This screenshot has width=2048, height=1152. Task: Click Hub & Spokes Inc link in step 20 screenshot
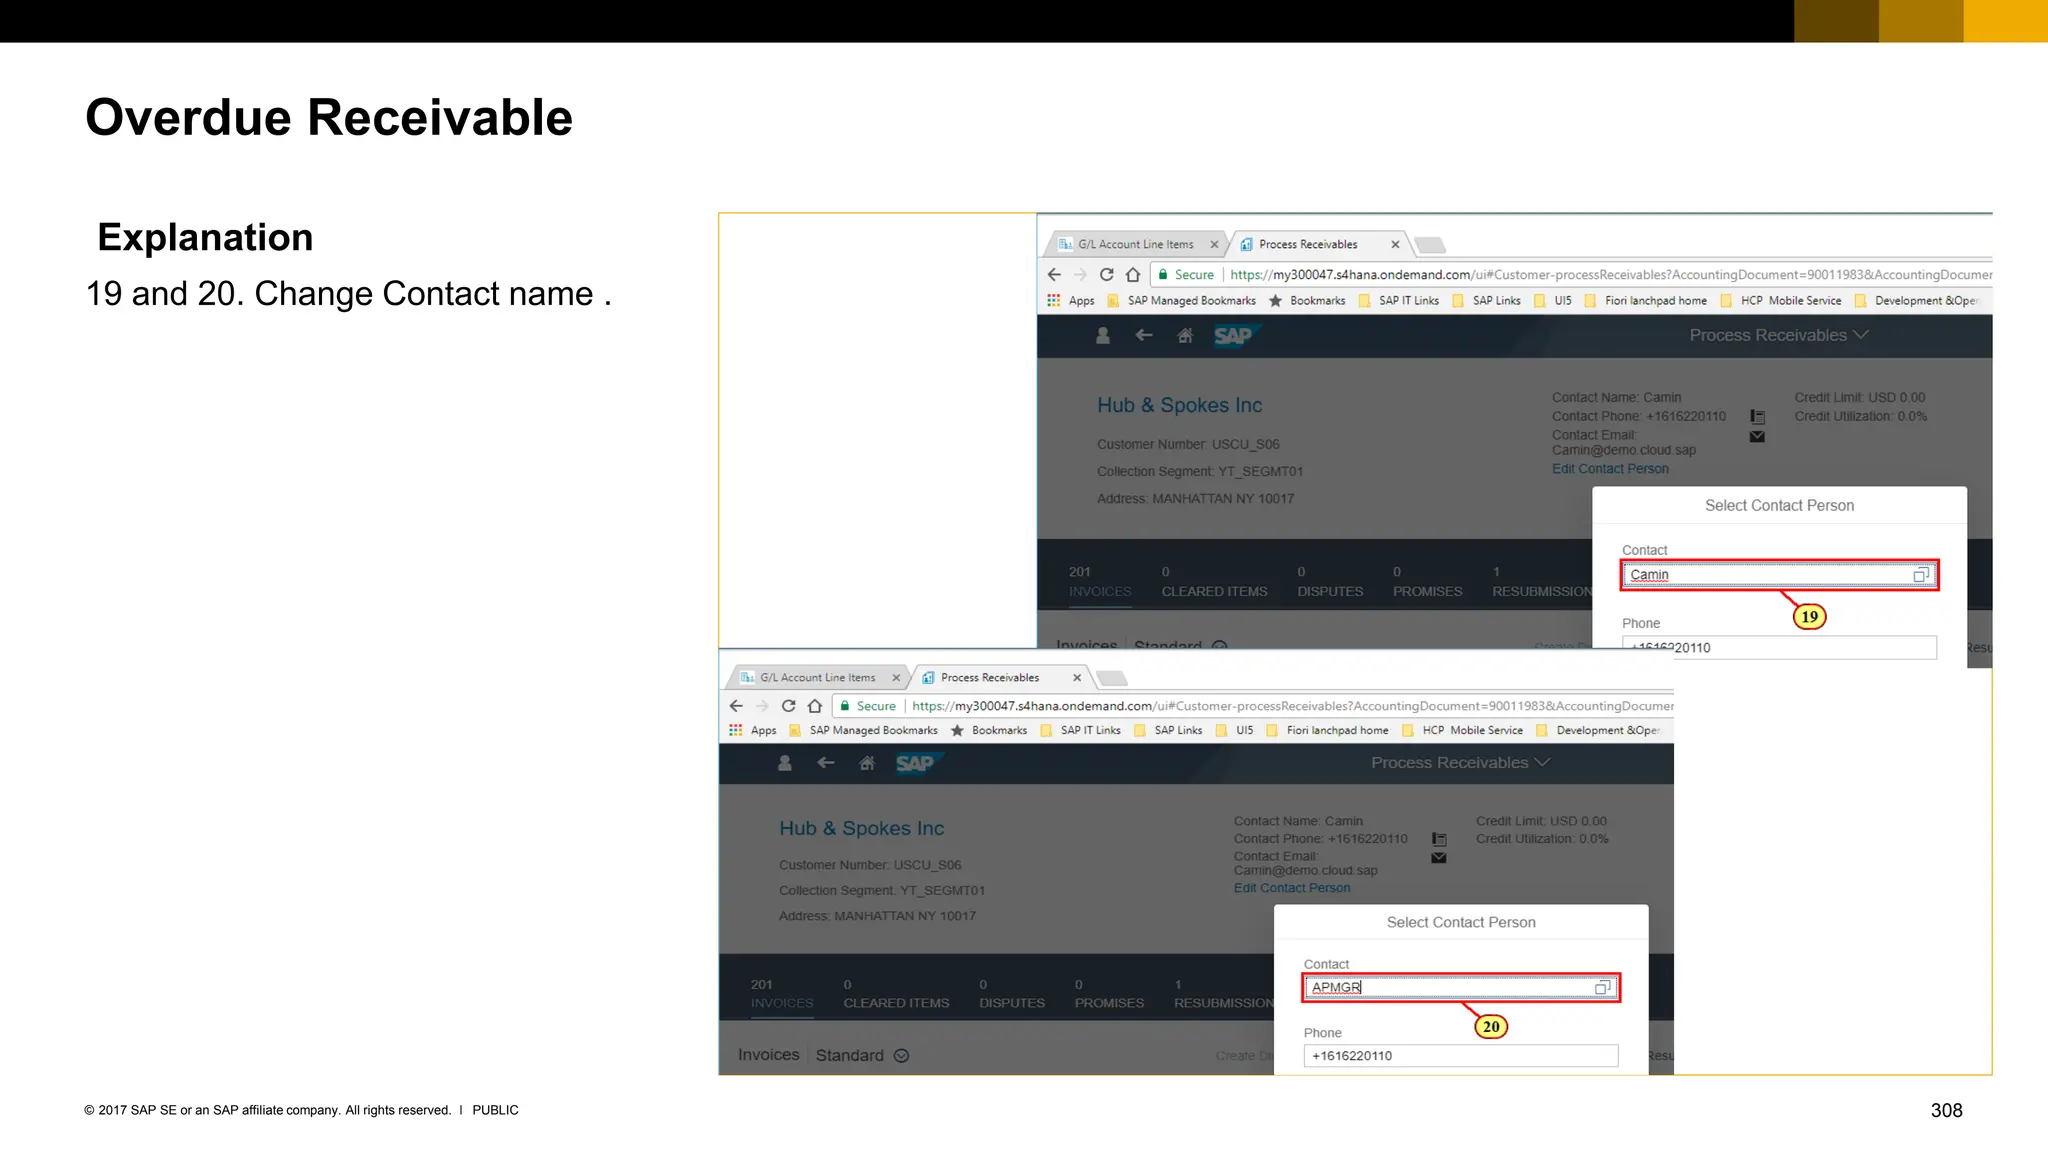861,829
